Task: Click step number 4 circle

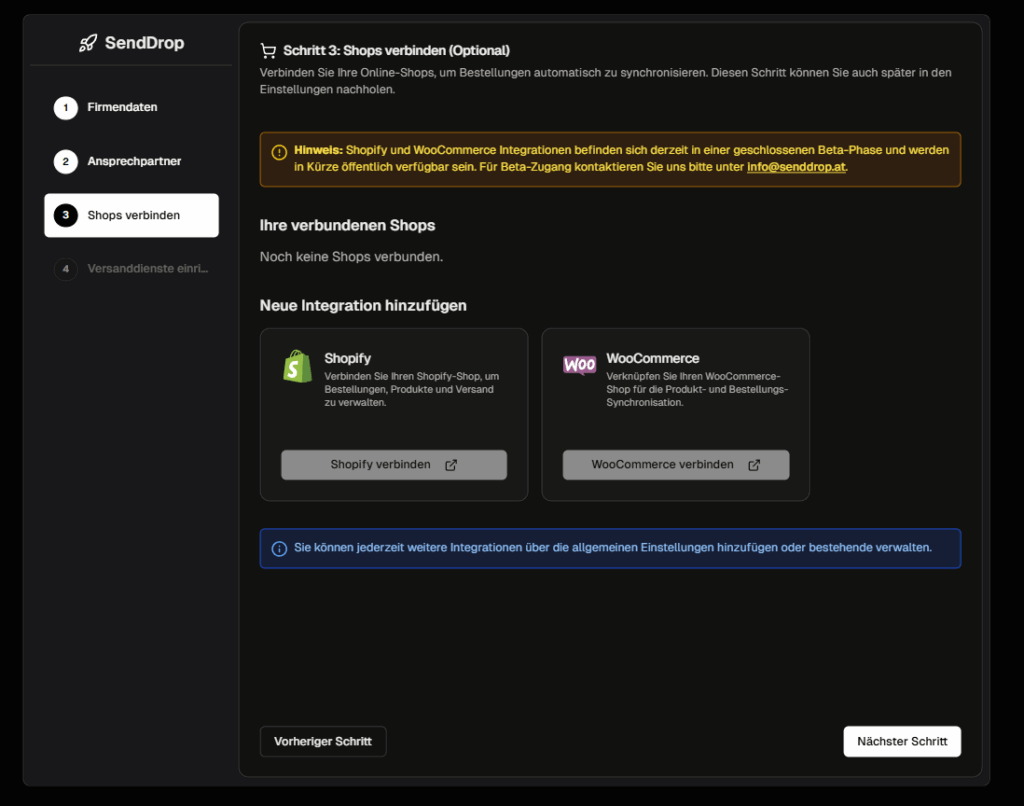Action: [65, 268]
